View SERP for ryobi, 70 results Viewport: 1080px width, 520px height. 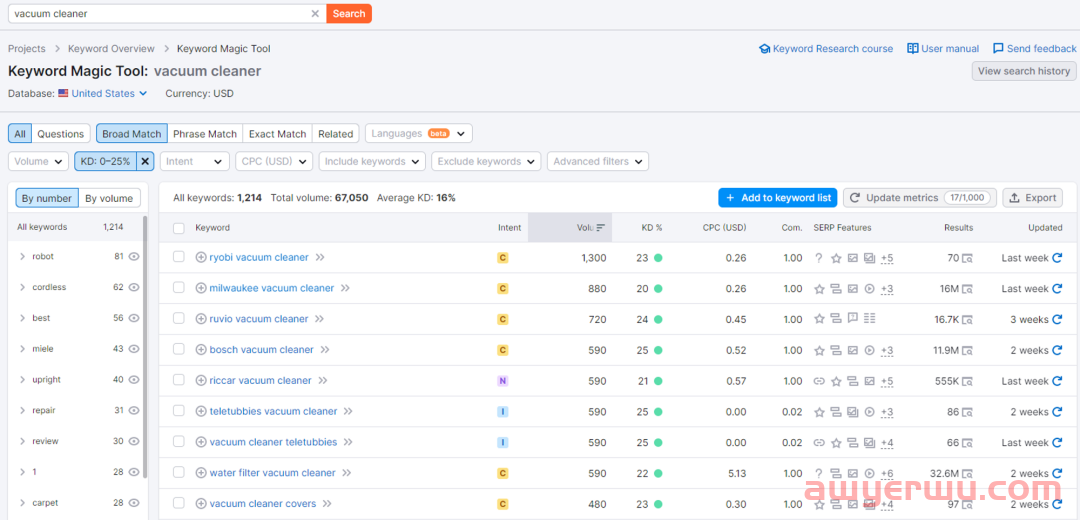(x=968, y=258)
